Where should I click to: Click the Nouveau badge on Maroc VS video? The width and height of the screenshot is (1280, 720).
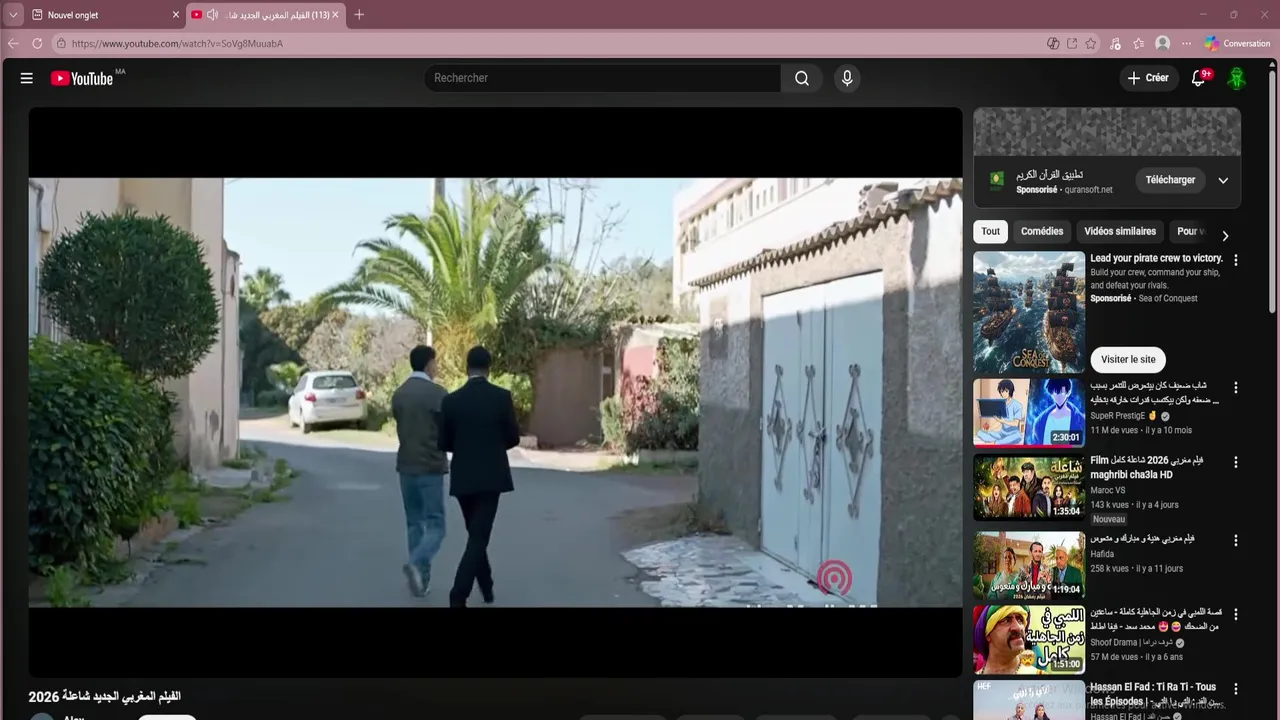point(1109,520)
